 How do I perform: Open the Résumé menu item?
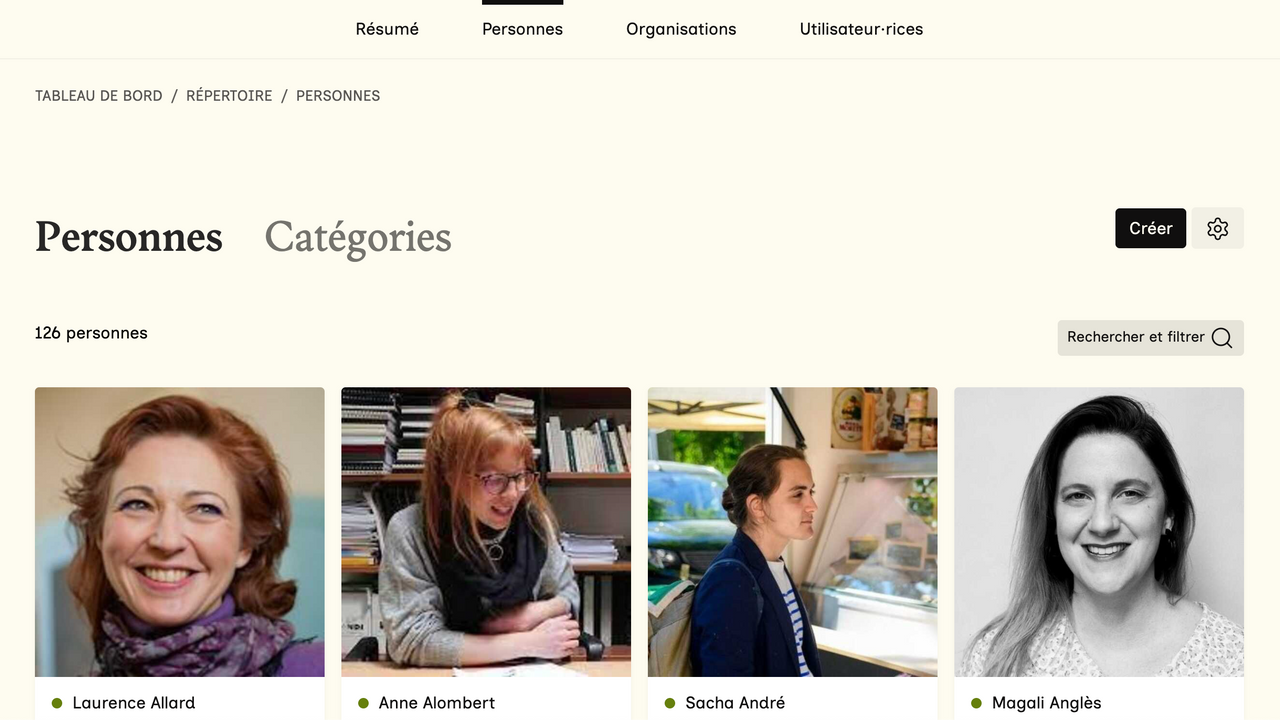[387, 29]
